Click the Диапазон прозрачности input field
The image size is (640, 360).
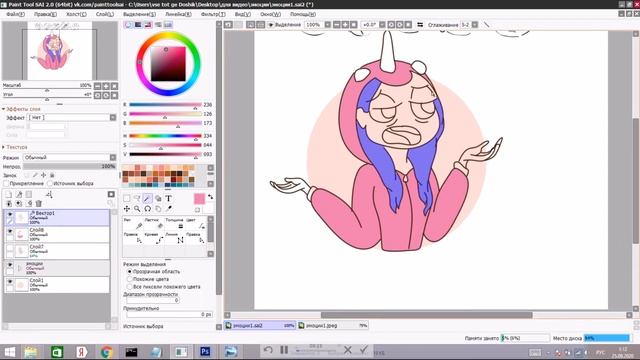pos(153,300)
